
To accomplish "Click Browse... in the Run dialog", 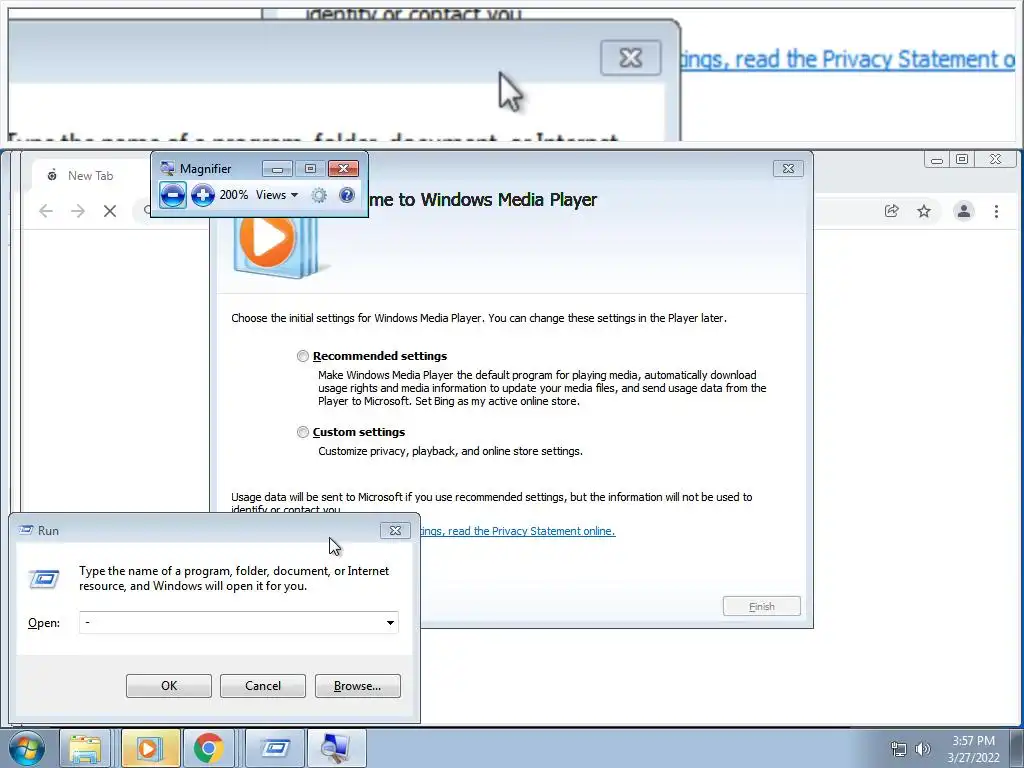I will click(x=357, y=686).
